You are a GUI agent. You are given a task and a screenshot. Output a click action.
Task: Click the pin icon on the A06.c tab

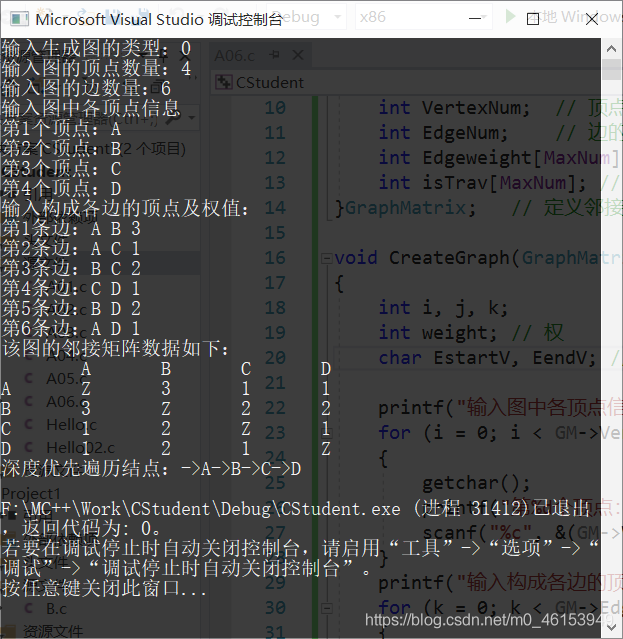click(x=275, y=55)
